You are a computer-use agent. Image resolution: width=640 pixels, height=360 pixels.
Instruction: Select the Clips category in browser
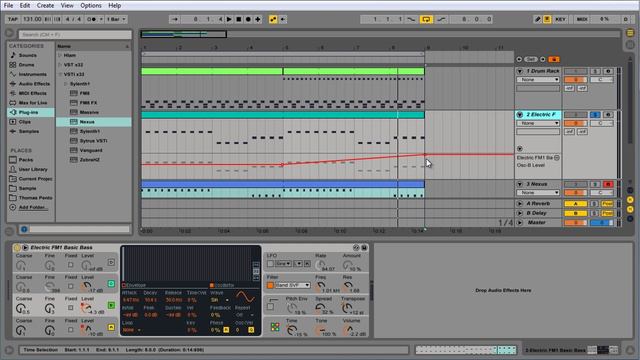[25, 122]
